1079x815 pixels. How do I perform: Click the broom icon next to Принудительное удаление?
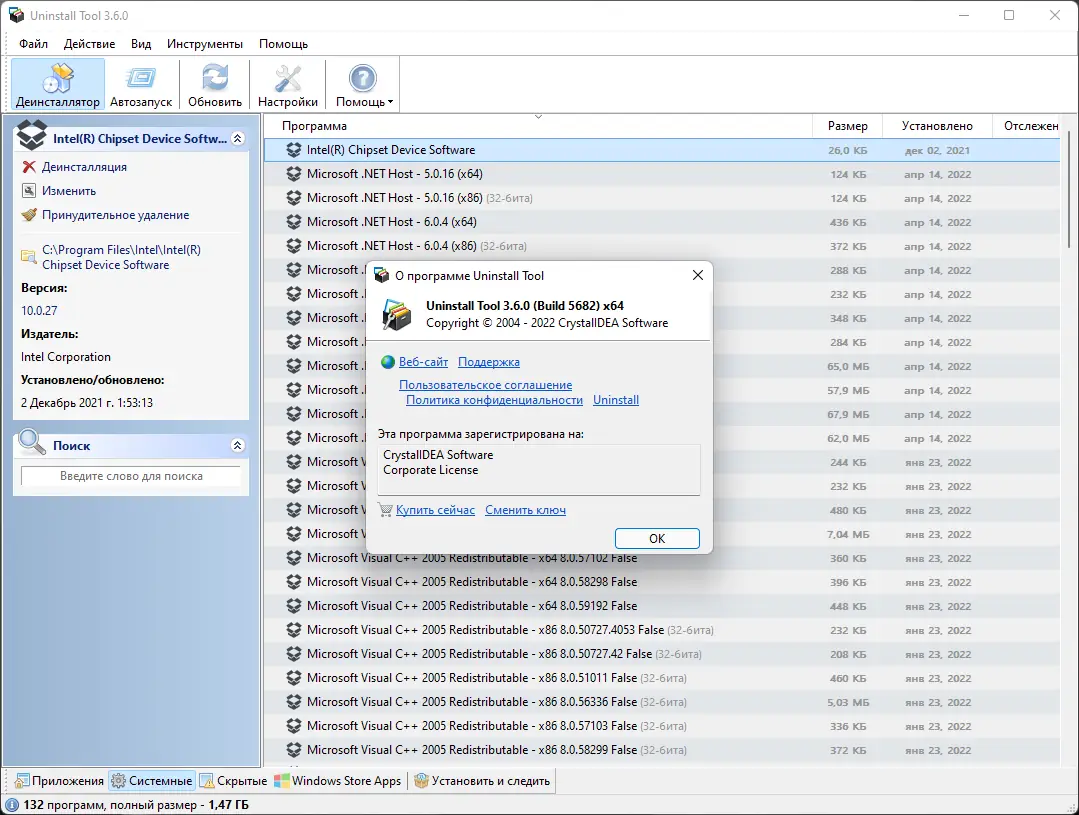[x=29, y=215]
